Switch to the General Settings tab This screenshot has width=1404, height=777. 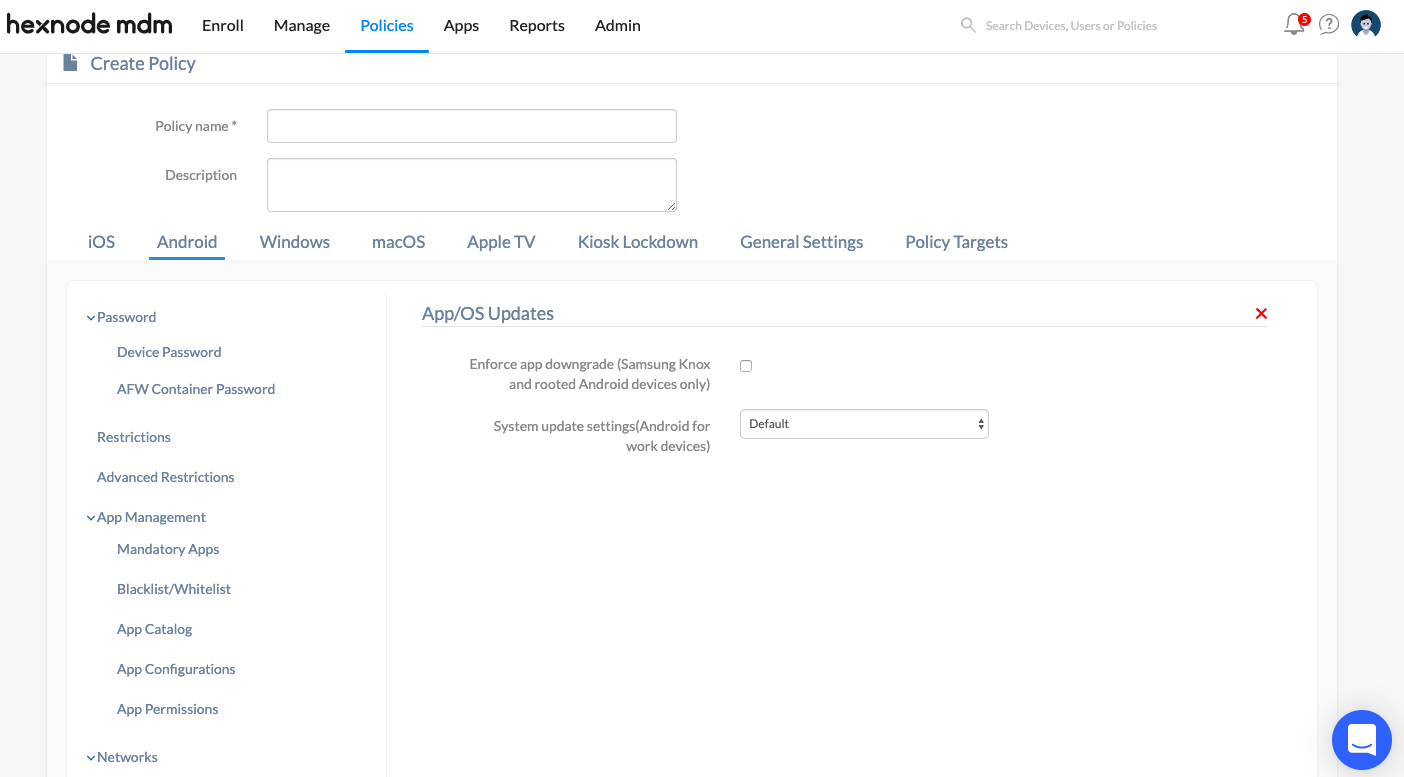[802, 242]
